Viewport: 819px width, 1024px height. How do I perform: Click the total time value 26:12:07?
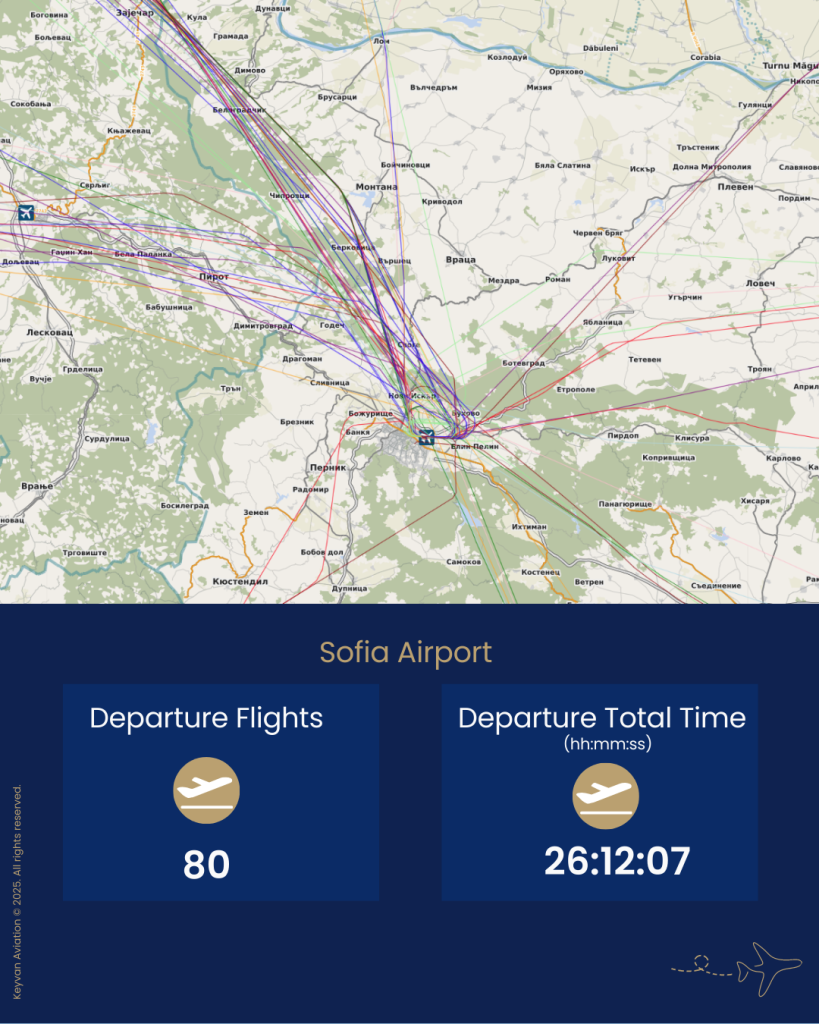pyautogui.click(x=617, y=860)
